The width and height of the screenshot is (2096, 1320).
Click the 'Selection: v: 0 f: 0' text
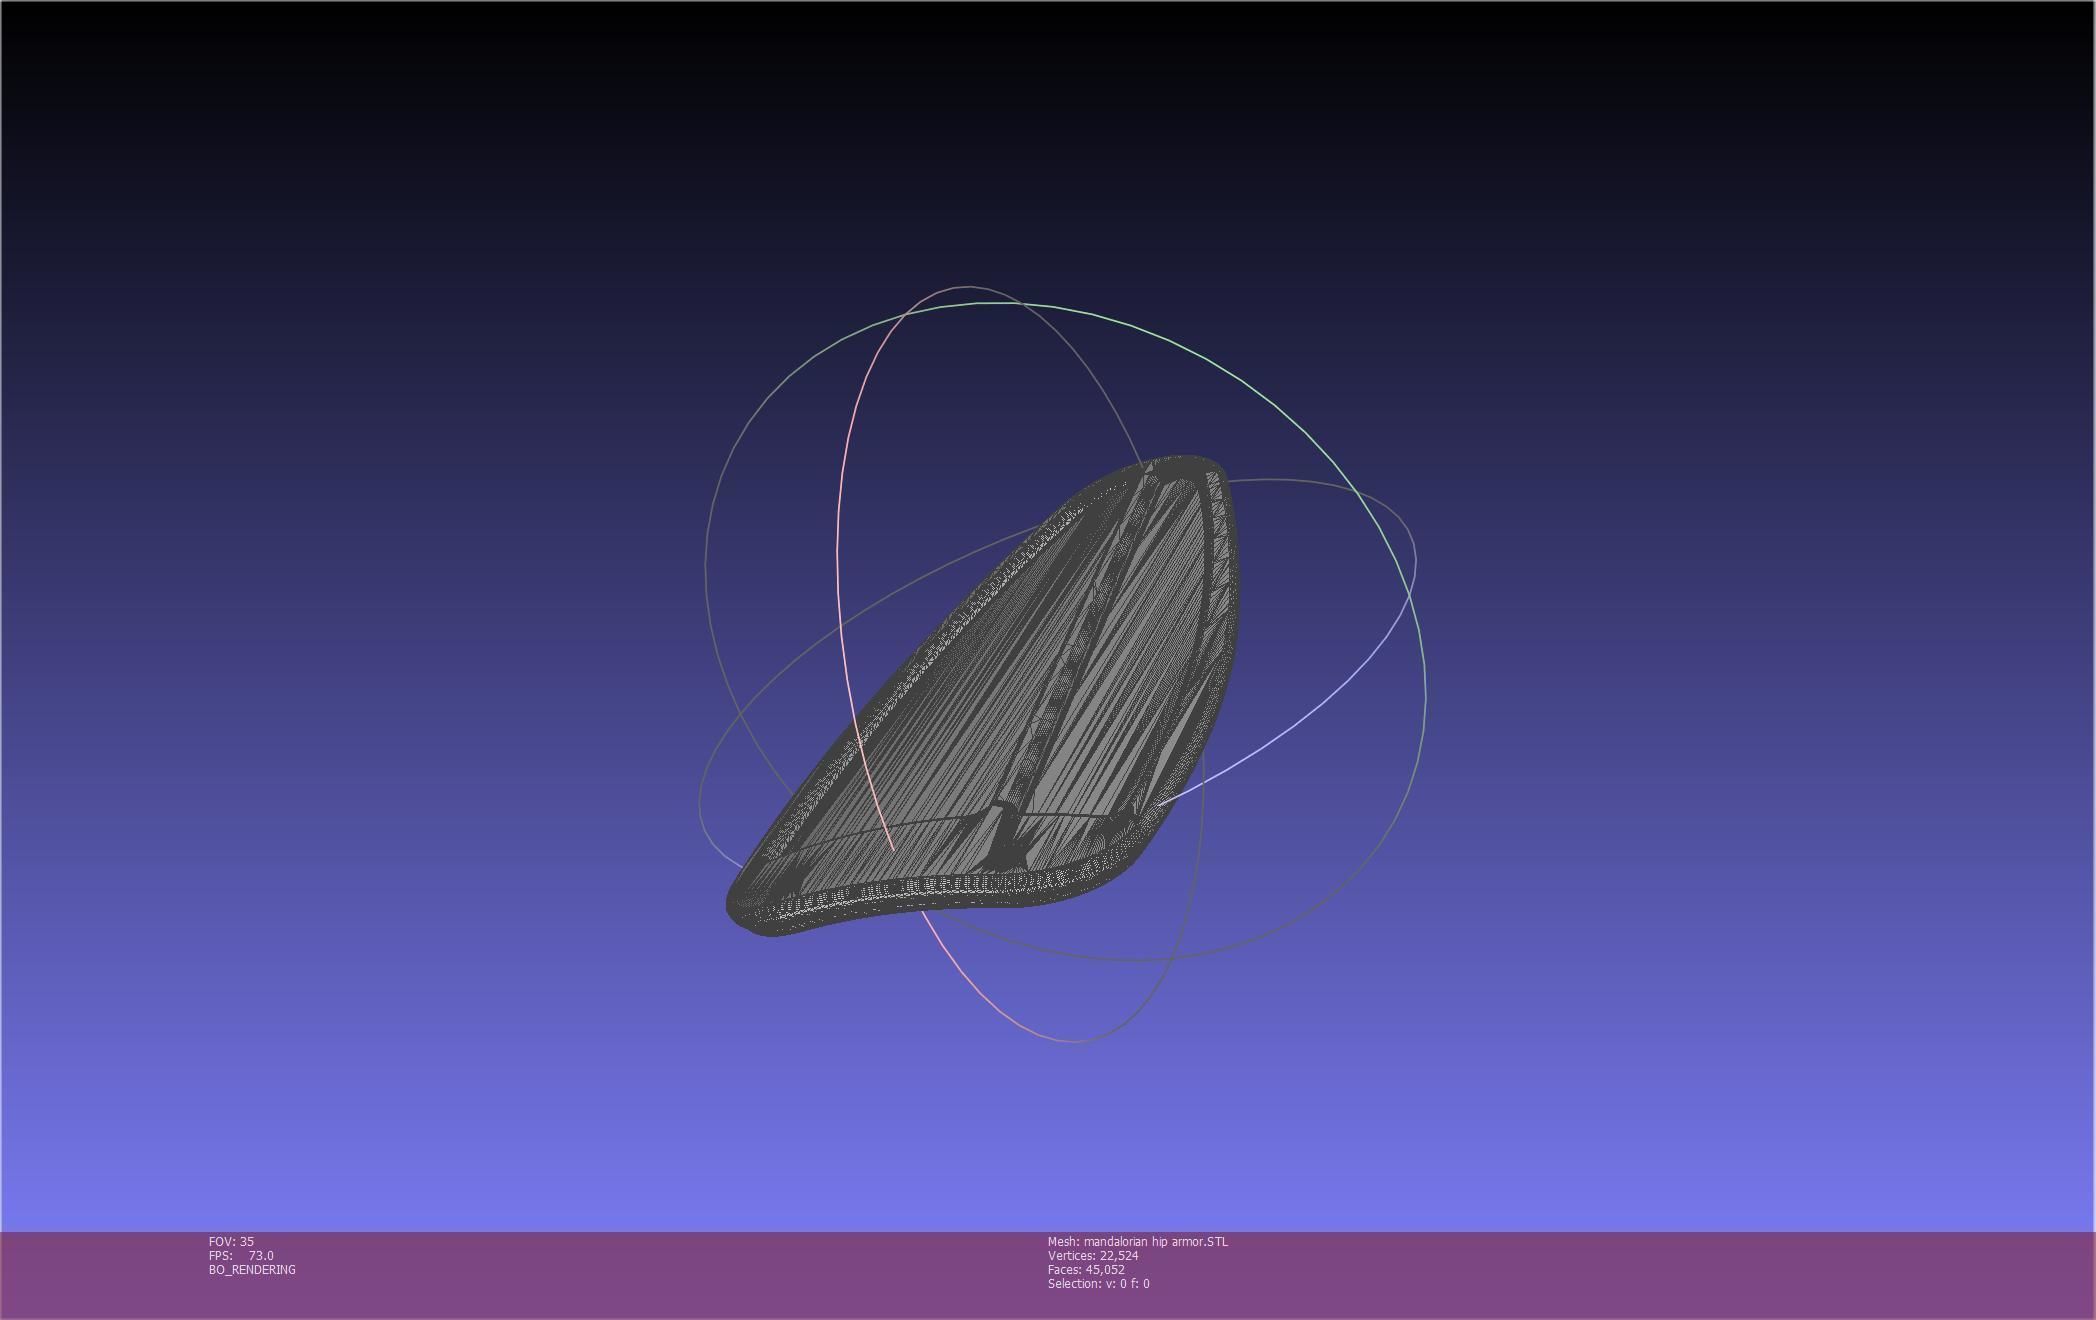point(1099,1283)
